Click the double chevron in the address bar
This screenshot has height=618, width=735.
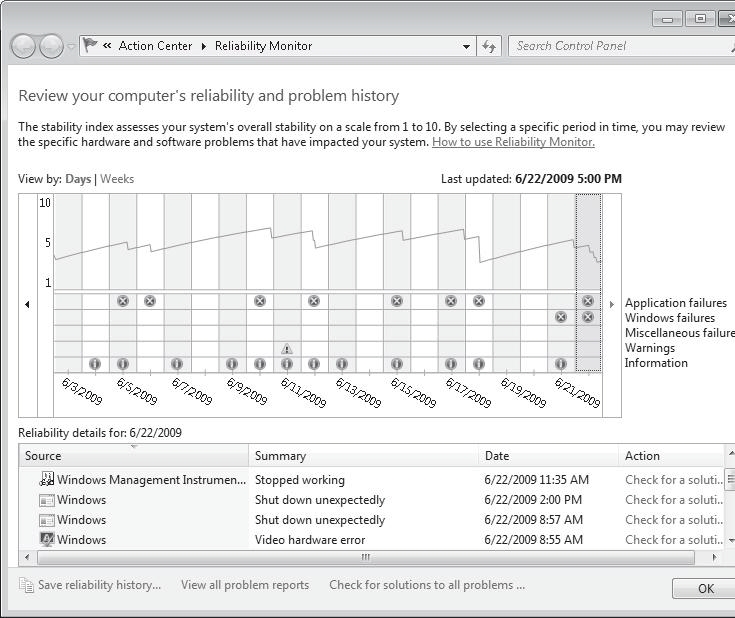pos(107,45)
